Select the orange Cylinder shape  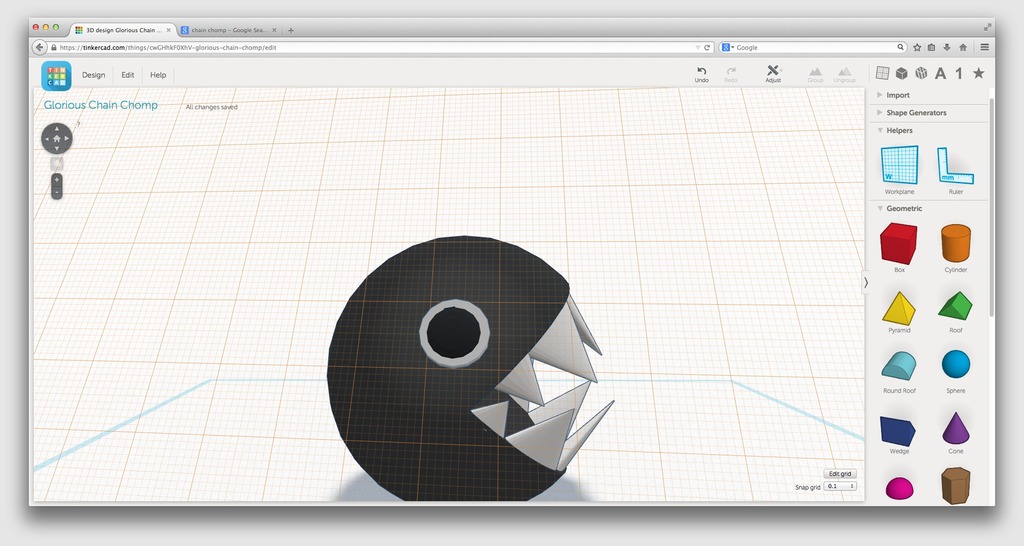[x=955, y=244]
